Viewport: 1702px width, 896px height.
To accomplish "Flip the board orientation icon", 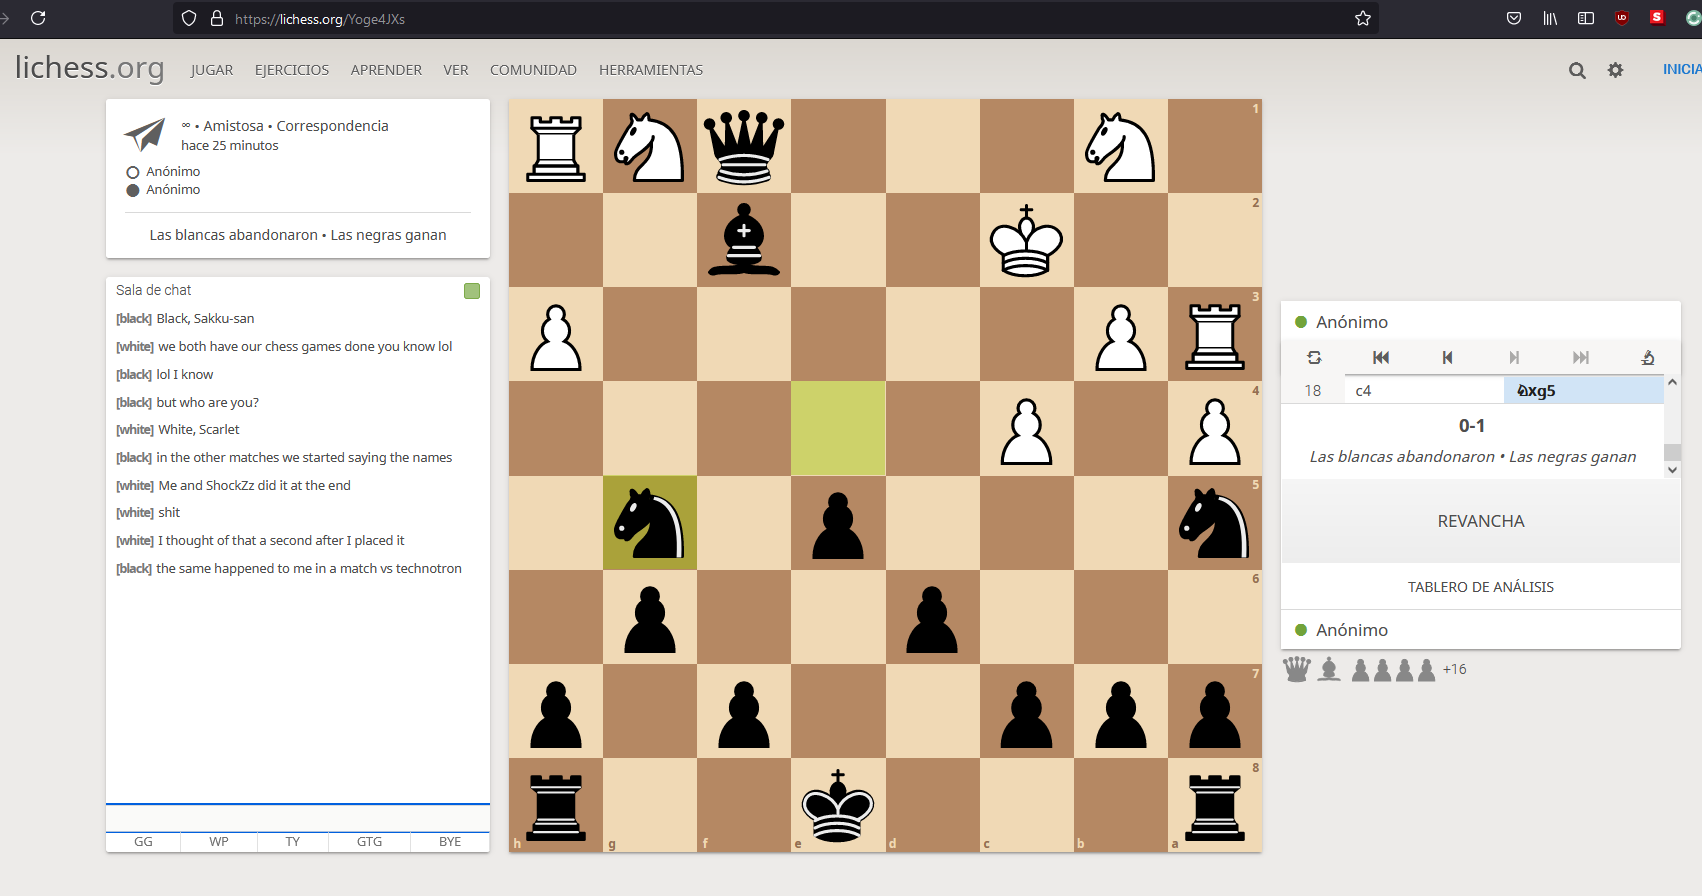I will (x=1314, y=357).
